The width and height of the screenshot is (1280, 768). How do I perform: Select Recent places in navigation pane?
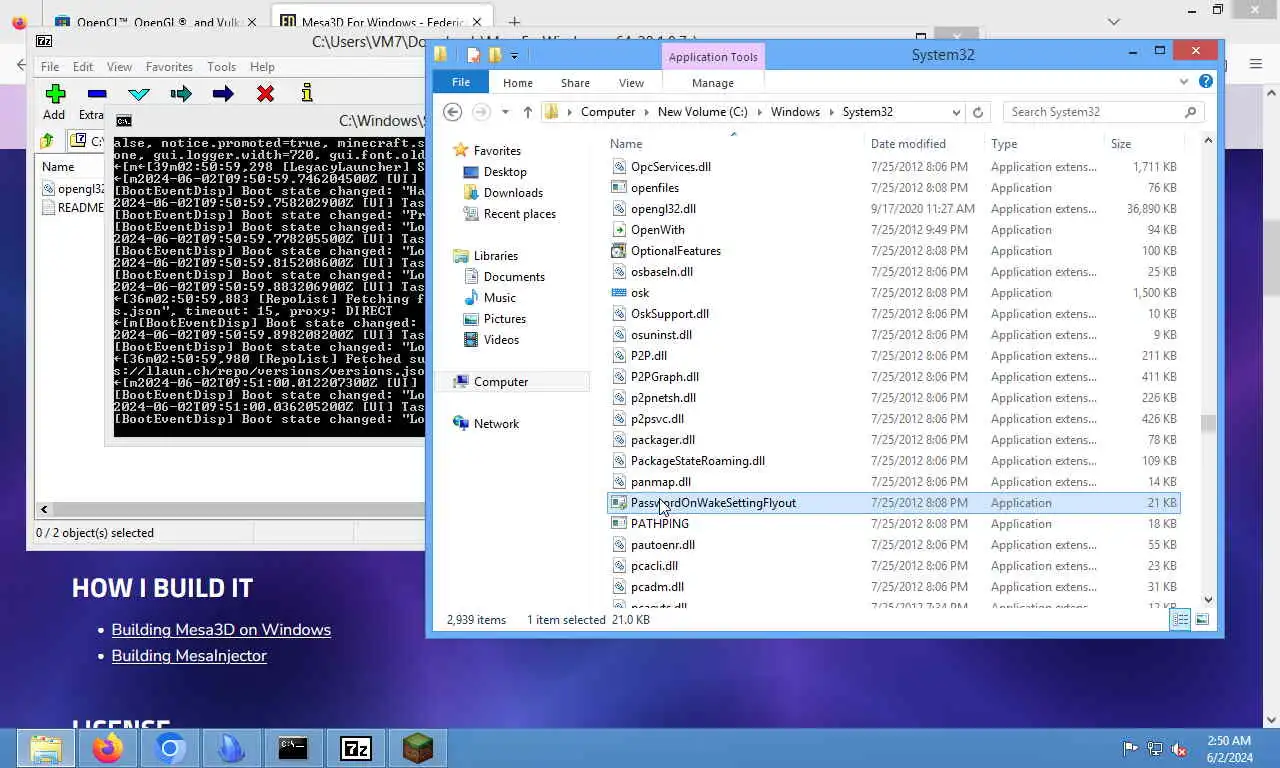pyautogui.click(x=519, y=214)
